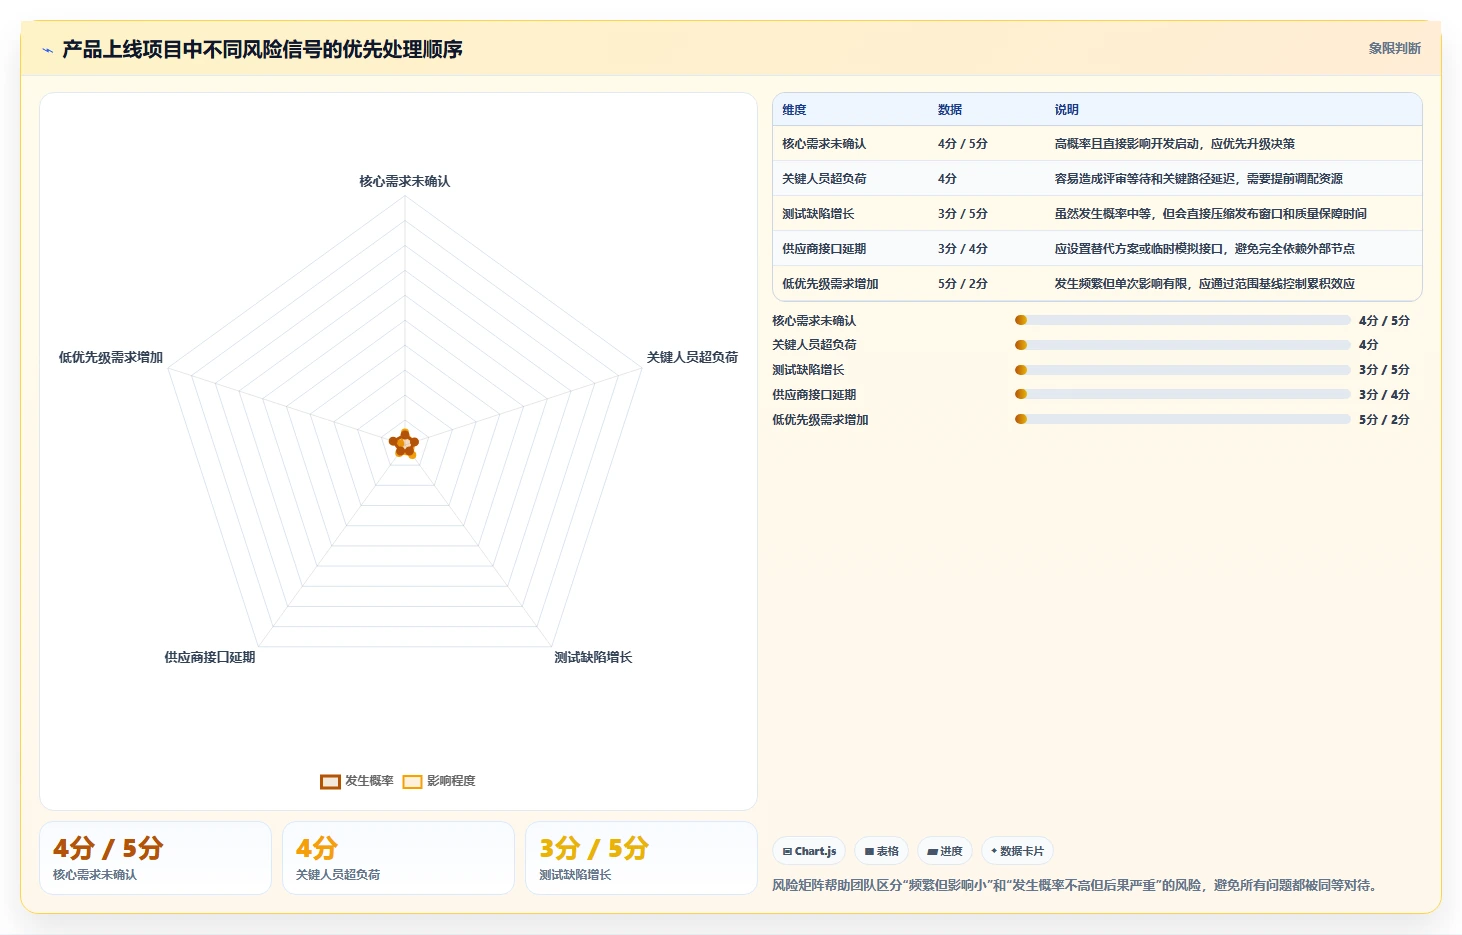Open the 3分 / 5分 测试缺陷增长 card

(x=641, y=858)
